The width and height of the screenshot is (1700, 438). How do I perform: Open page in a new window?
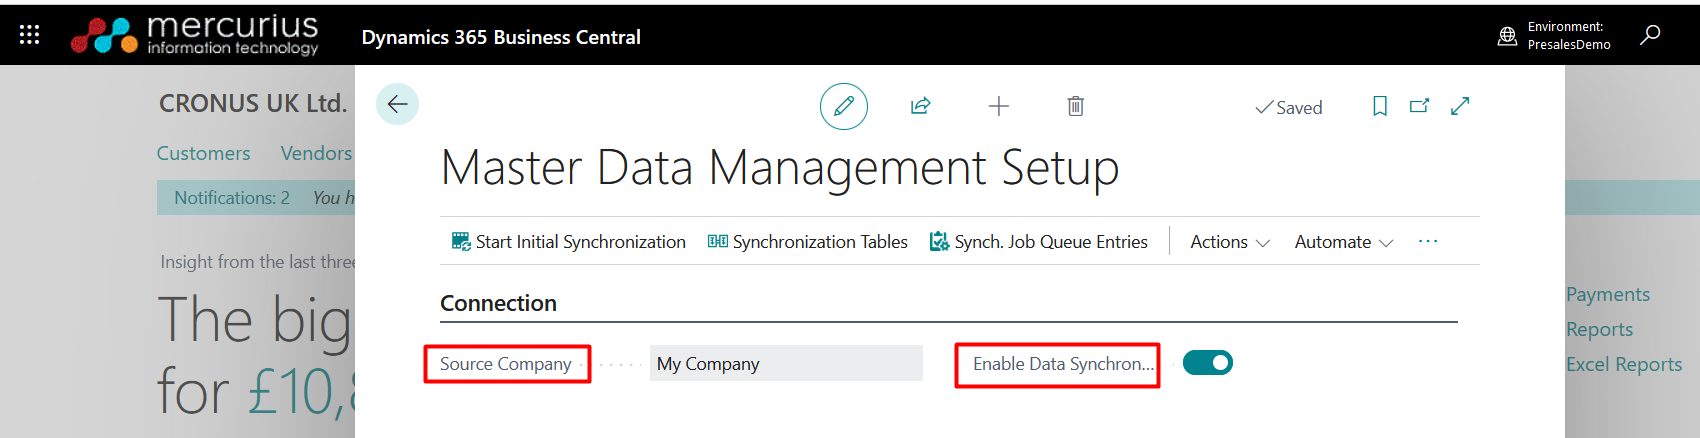1419,106
